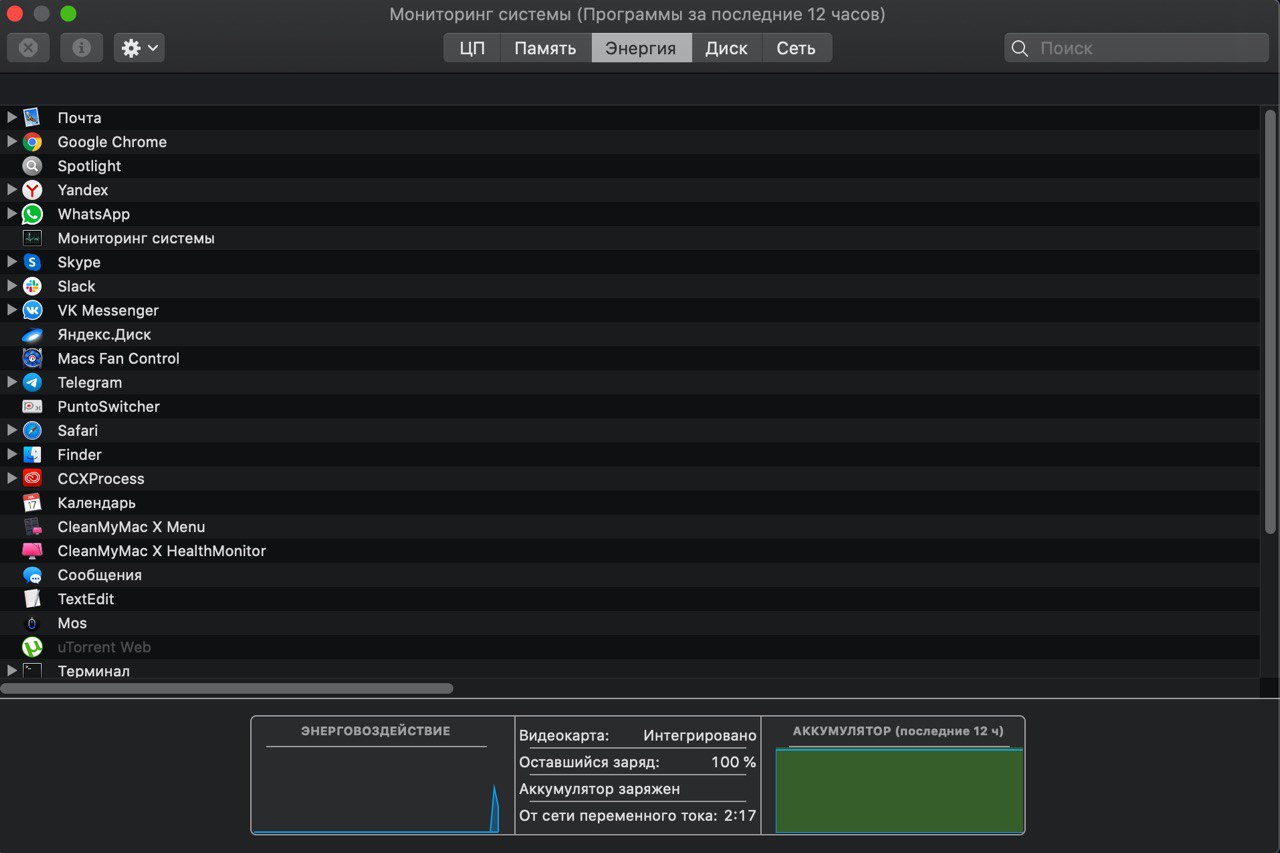Click the quit process (X) toolbar button
Image resolution: width=1280 pixels, height=853 pixels.
(28, 47)
